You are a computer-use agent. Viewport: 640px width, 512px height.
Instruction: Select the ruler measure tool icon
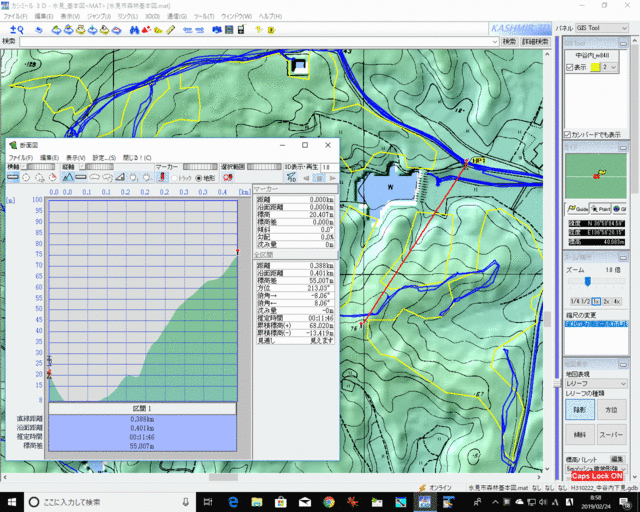point(171,30)
